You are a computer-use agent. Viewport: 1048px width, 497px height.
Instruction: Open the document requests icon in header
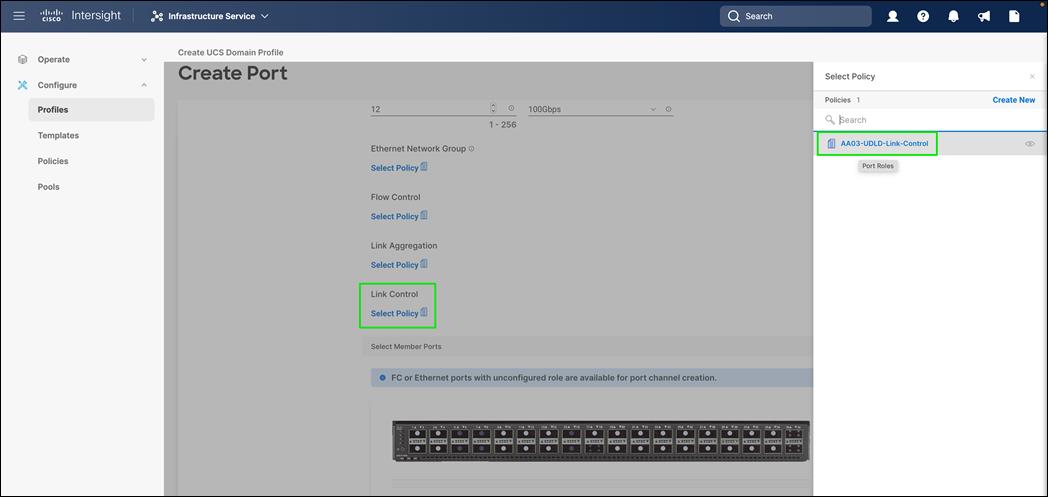click(x=1015, y=17)
